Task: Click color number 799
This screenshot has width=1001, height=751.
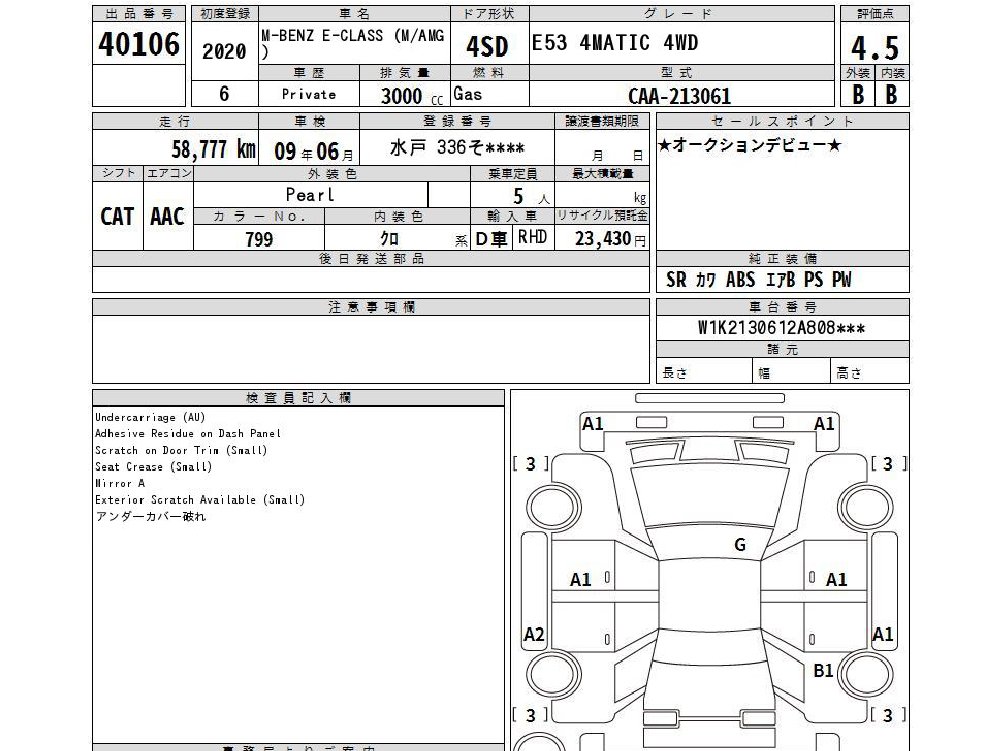Action: (259, 239)
